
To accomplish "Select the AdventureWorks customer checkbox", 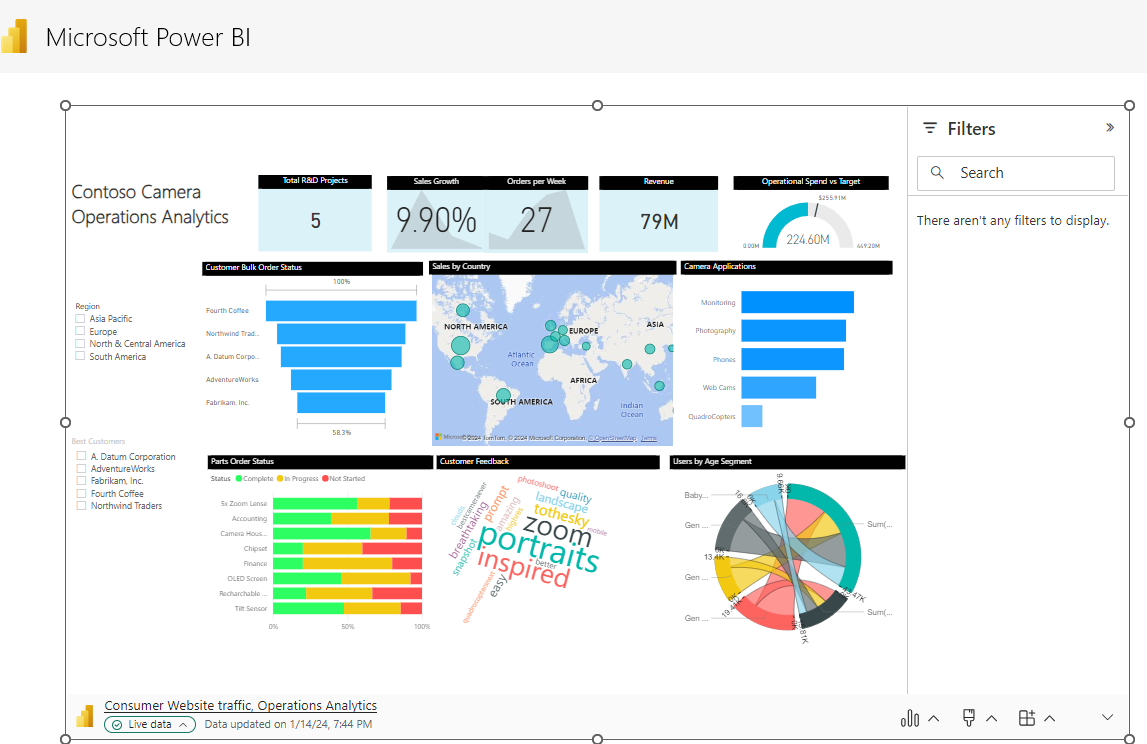I will pyautogui.click(x=81, y=468).
